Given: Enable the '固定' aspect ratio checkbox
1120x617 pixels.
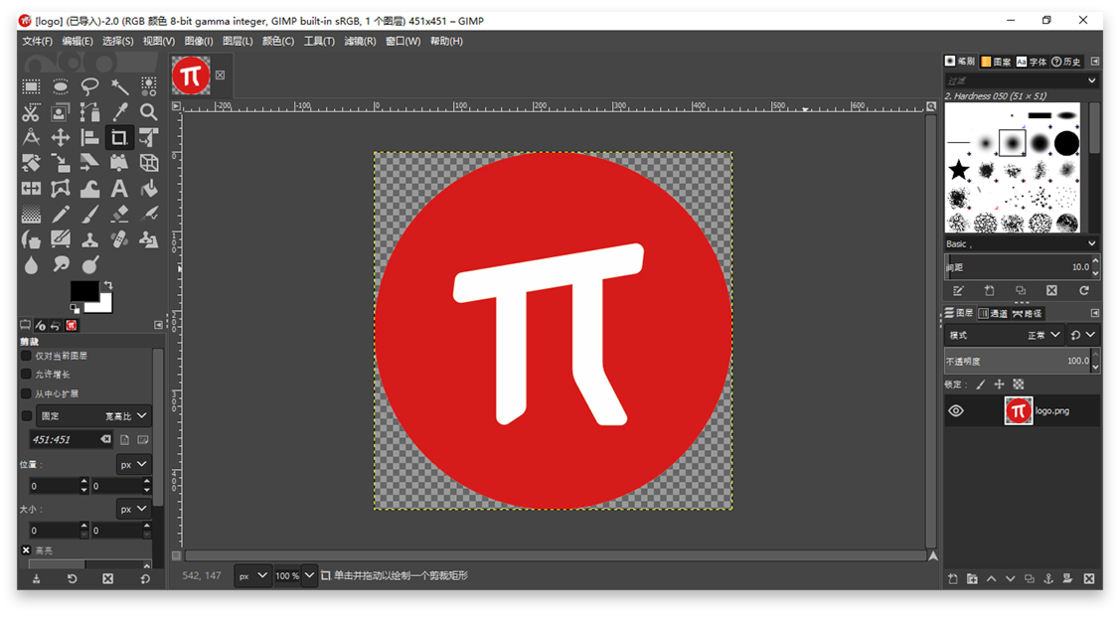Looking at the screenshot, I should [27, 416].
